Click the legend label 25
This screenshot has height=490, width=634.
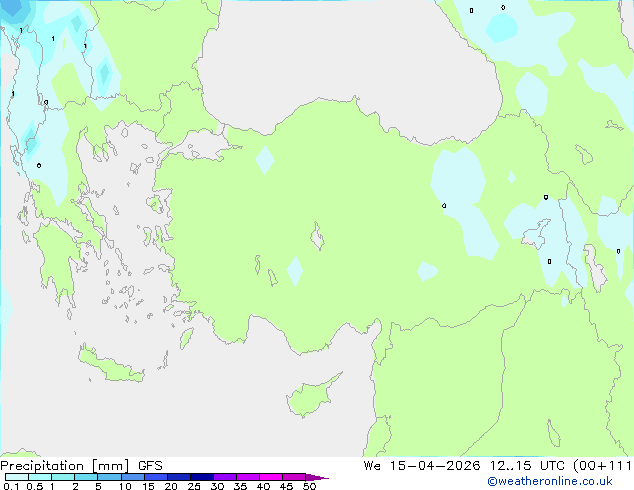coord(194,486)
